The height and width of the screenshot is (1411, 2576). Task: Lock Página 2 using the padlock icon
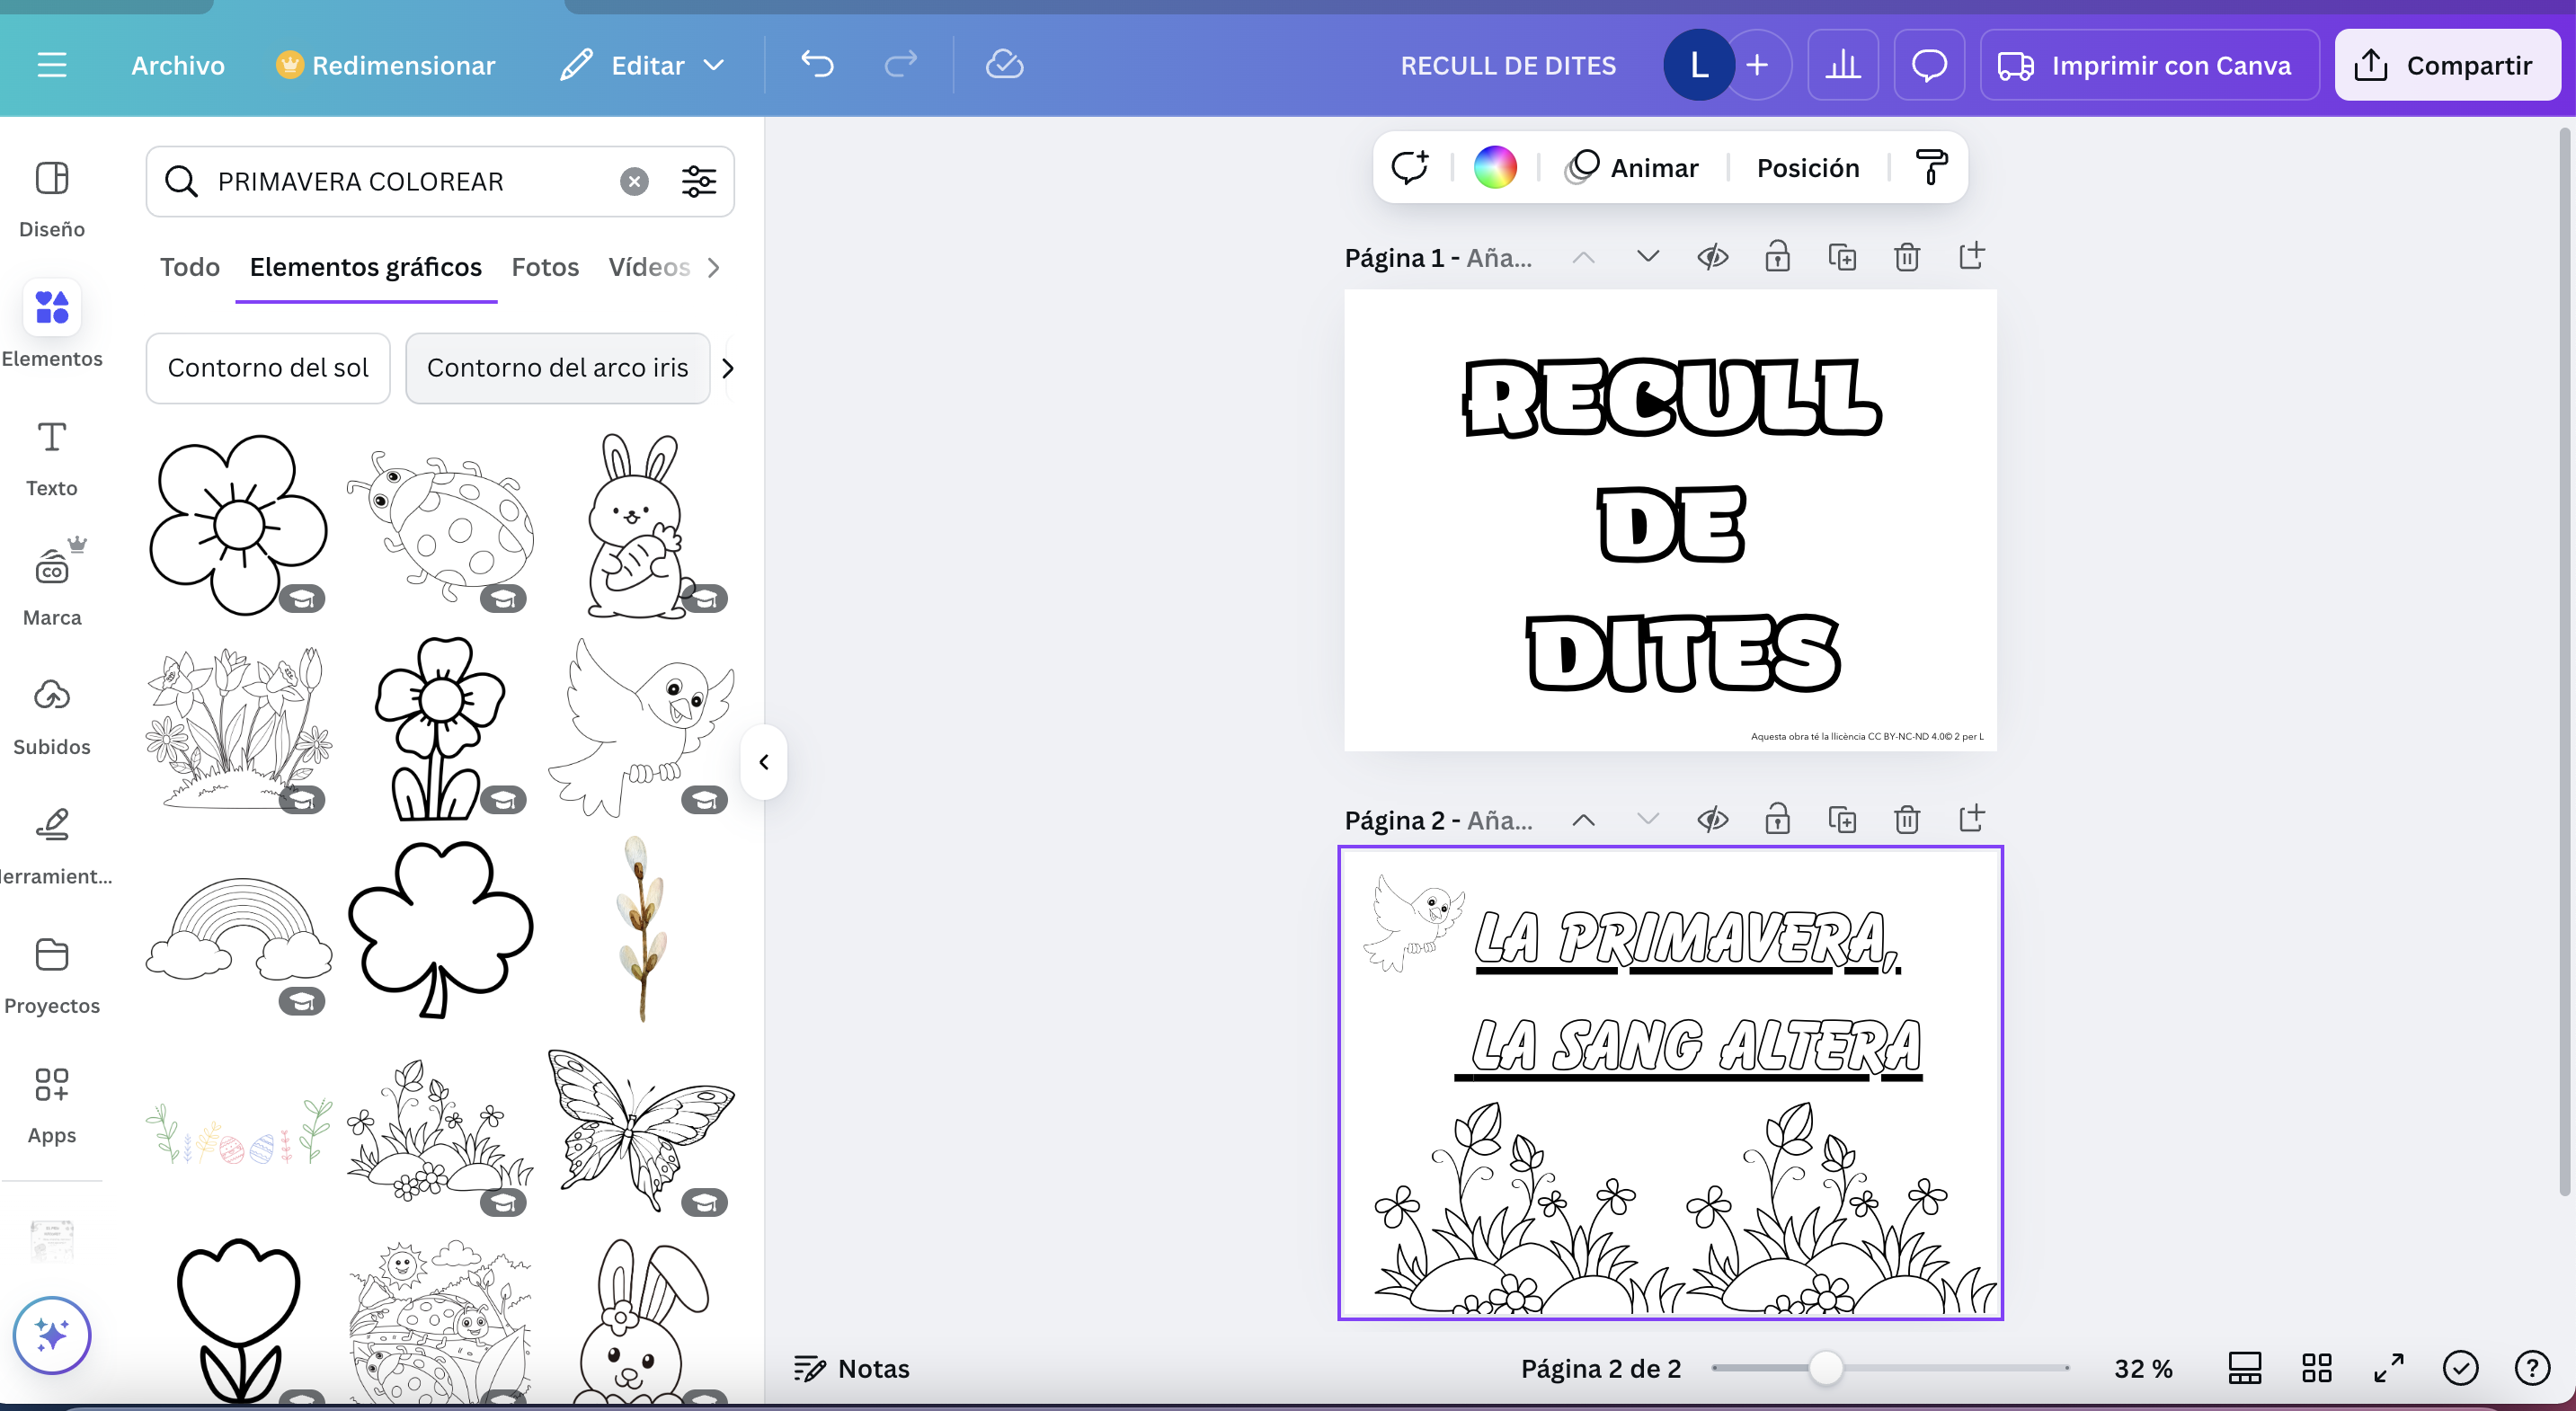(x=1778, y=819)
